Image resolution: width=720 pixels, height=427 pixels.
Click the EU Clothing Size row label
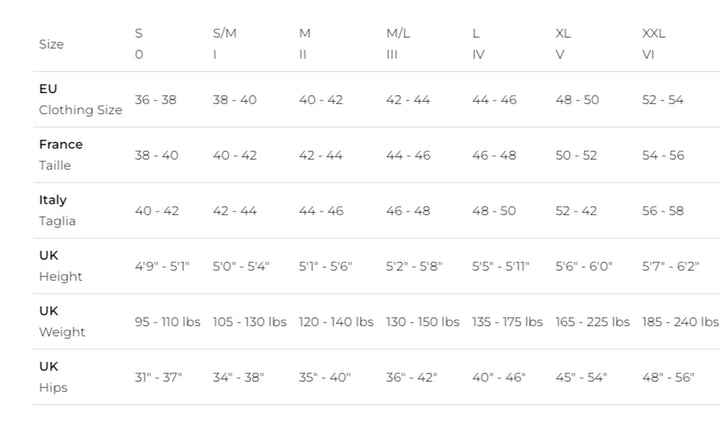(x=80, y=99)
